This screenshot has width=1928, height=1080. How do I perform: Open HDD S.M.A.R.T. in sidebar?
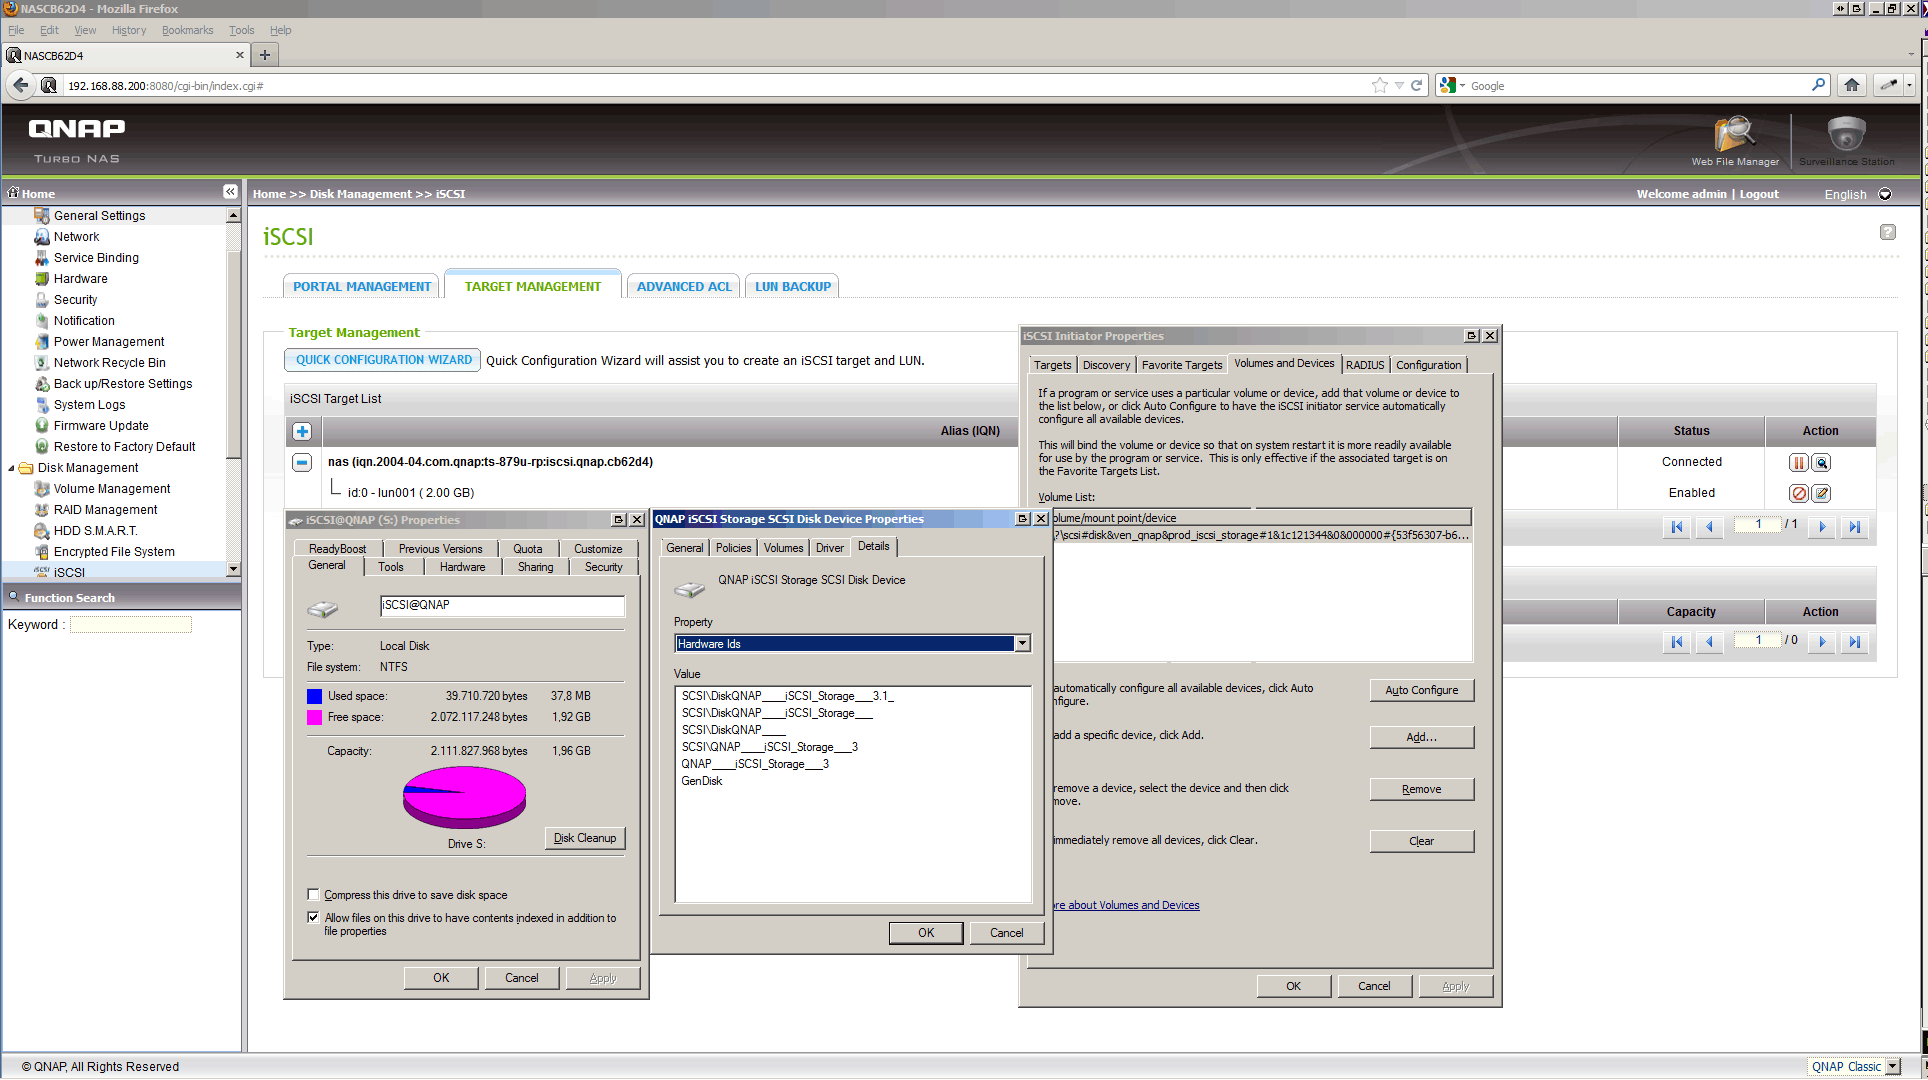pos(96,531)
